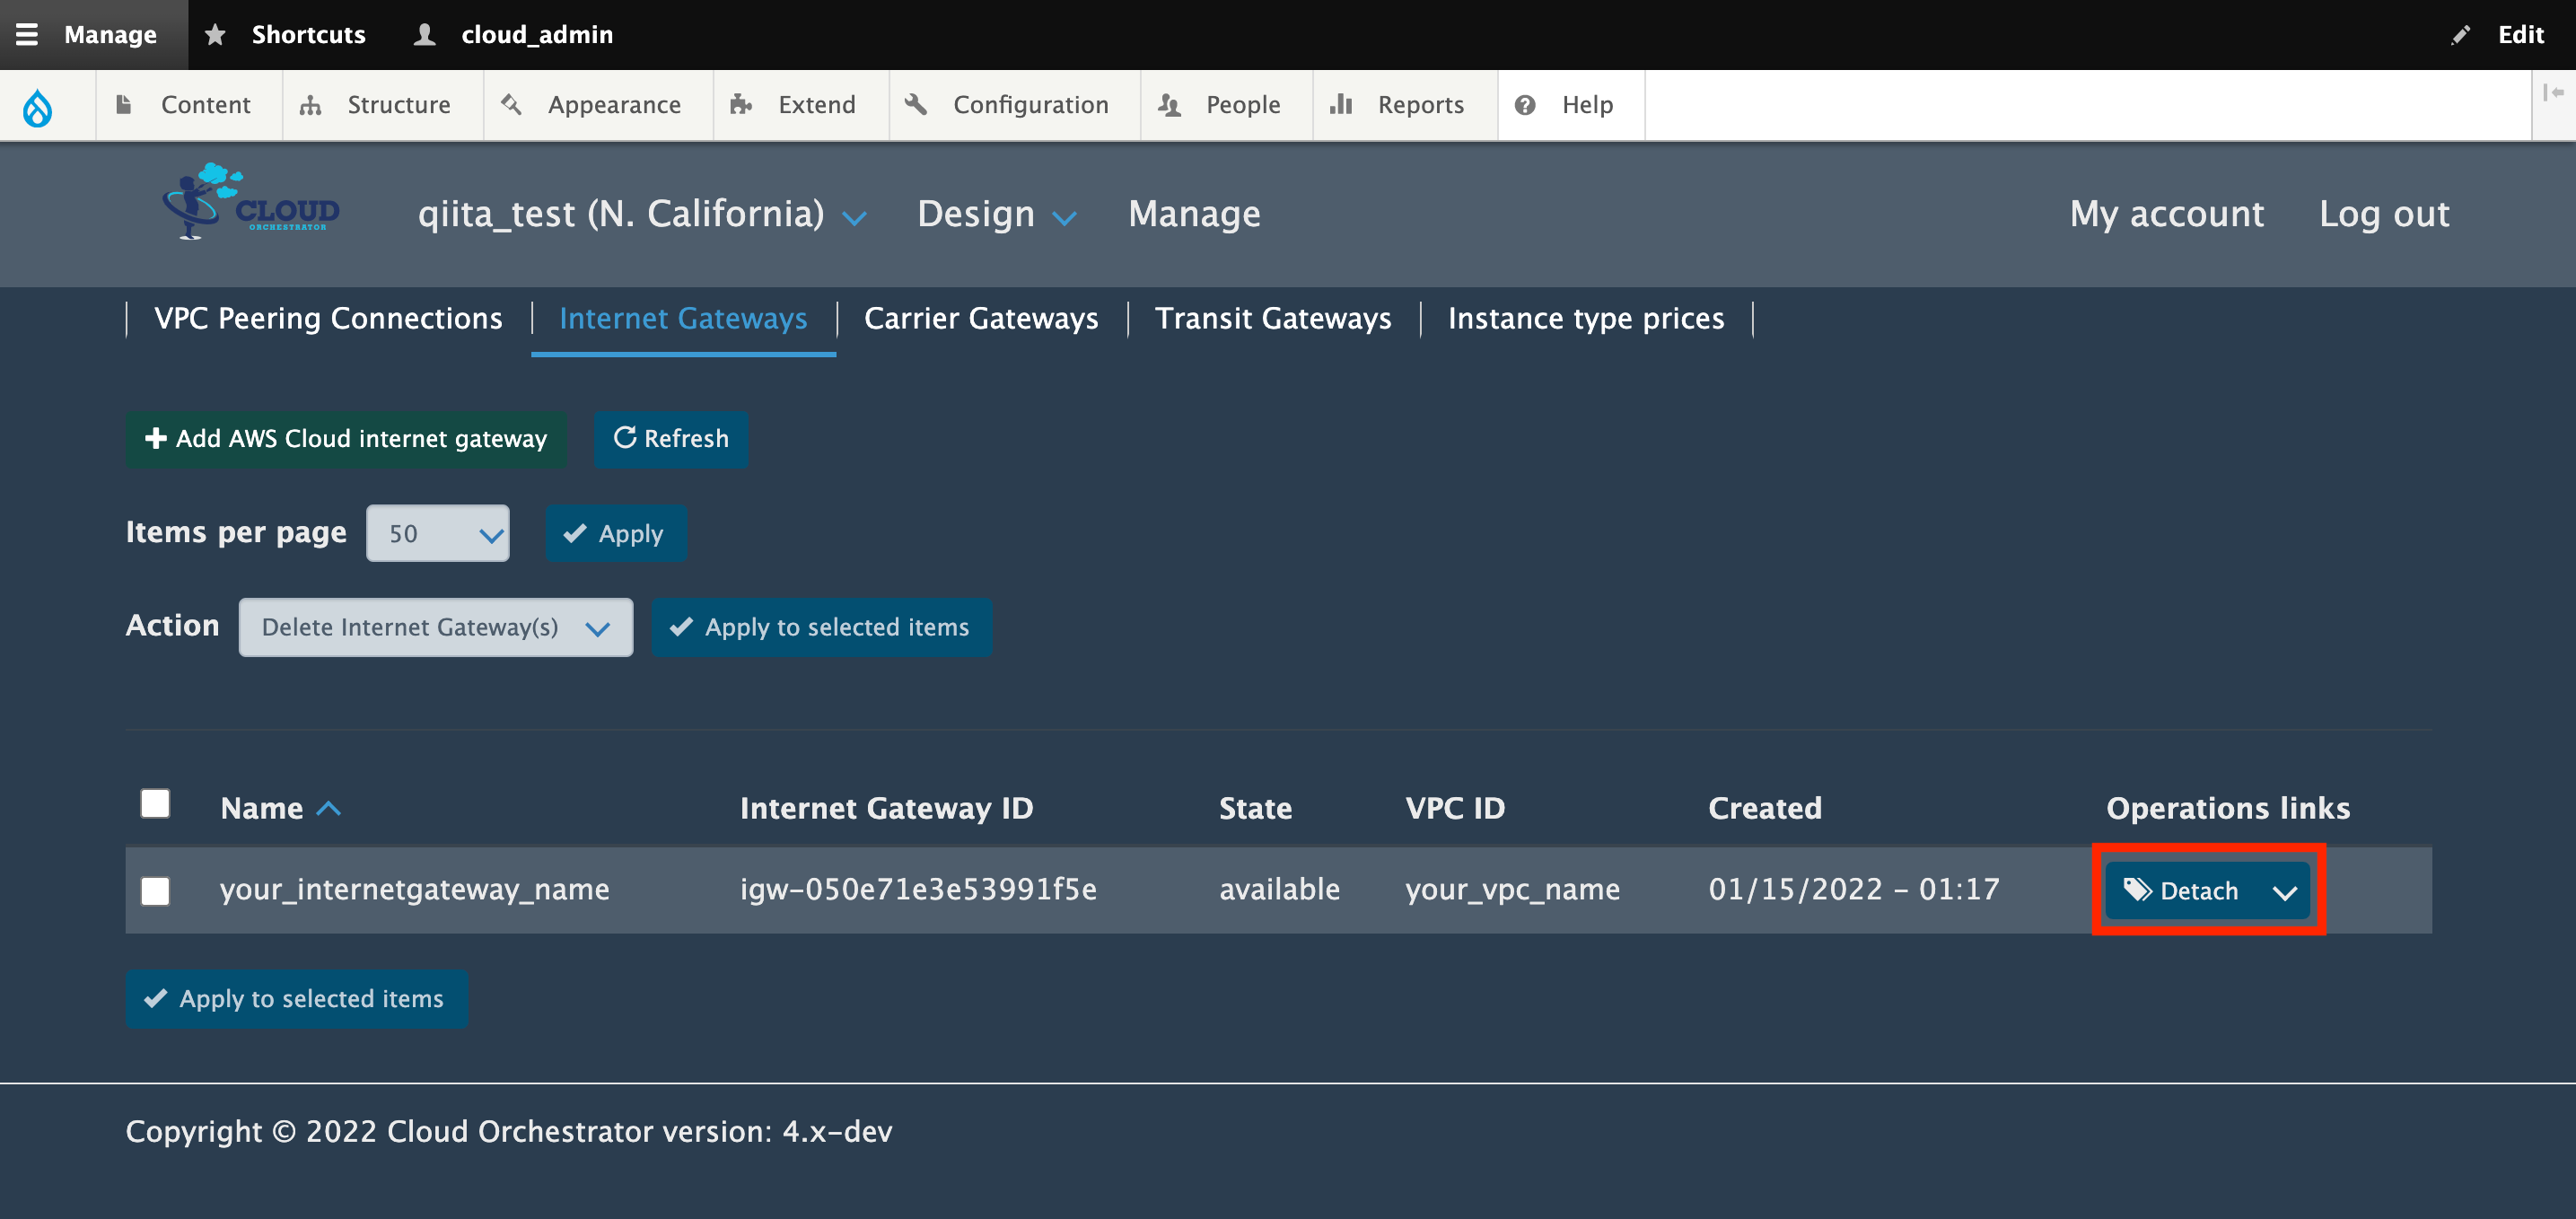Click the toolbar orientation toggle icon
The image size is (2576, 1219).
pos(2553,92)
